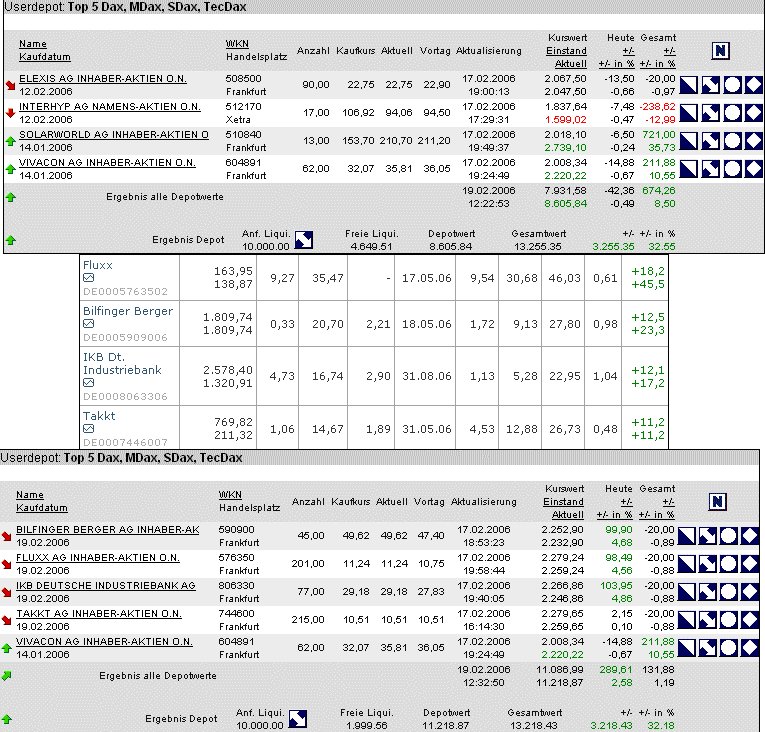Click the Gesamtwert value 13.218.43

(x=534, y=726)
